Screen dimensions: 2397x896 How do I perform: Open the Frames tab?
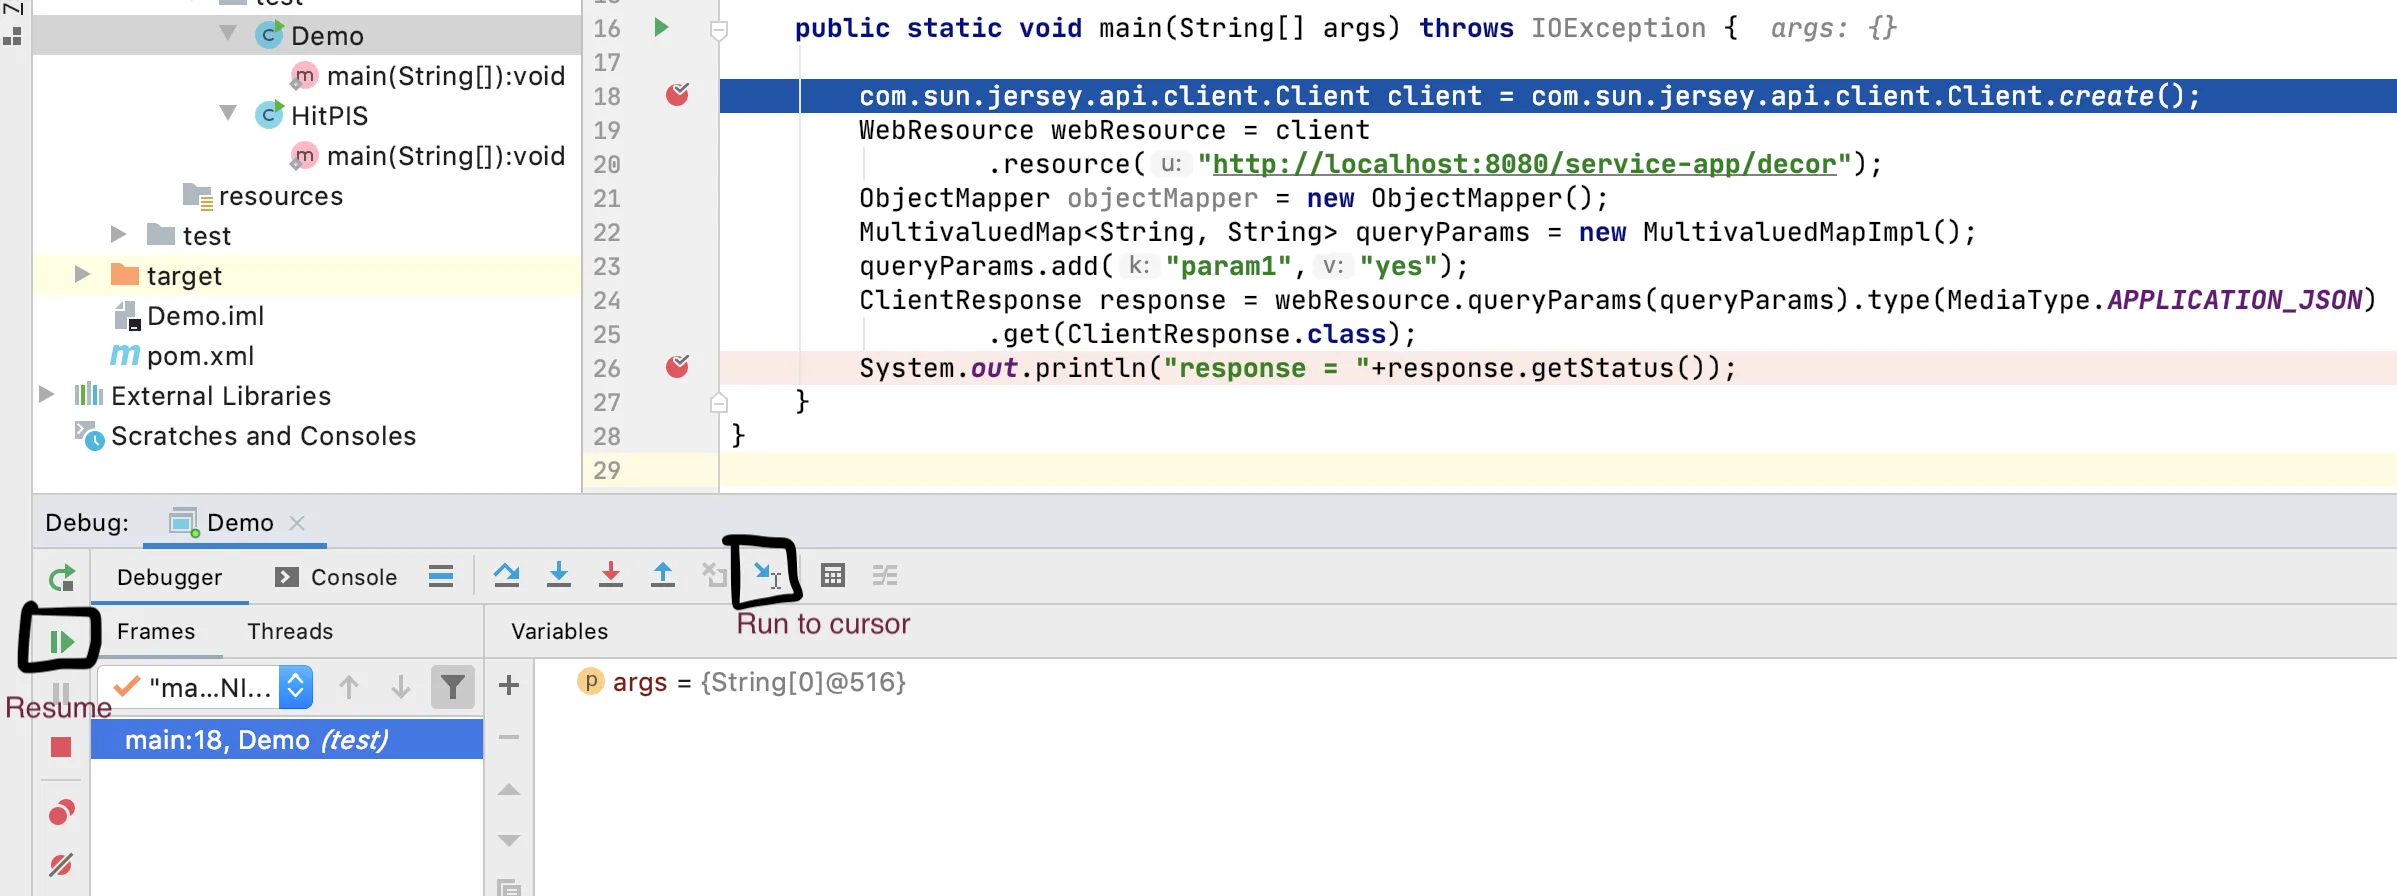point(156,631)
